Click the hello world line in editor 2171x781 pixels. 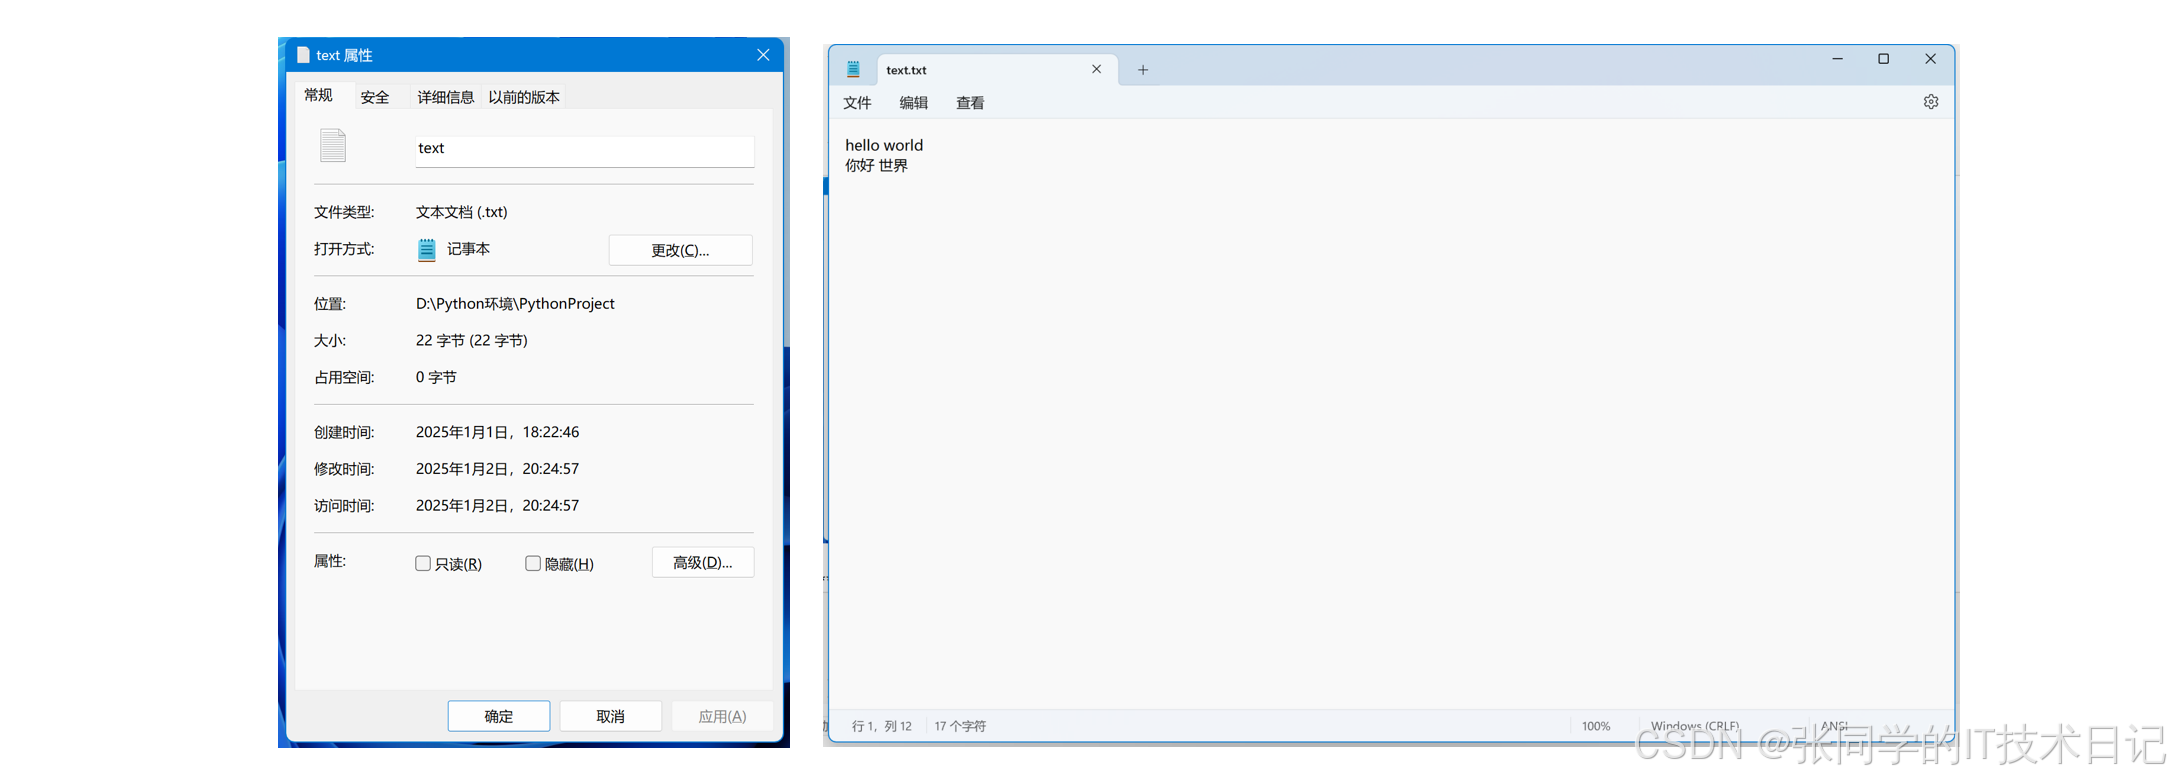[x=884, y=145]
